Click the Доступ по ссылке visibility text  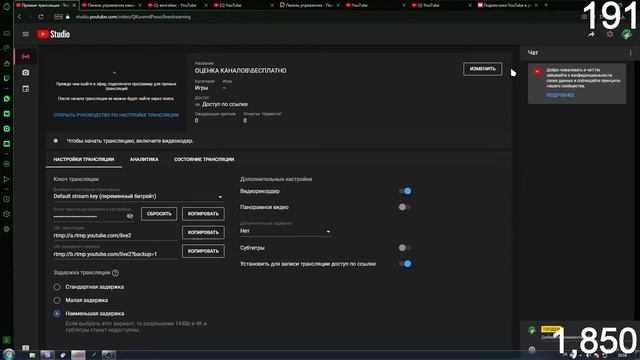224,104
